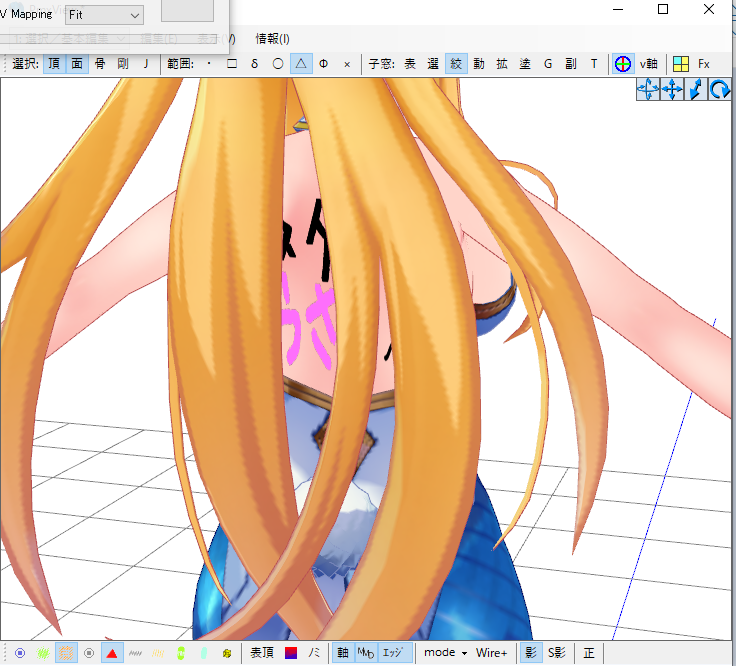Click the Wire+ button

[491, 653]
